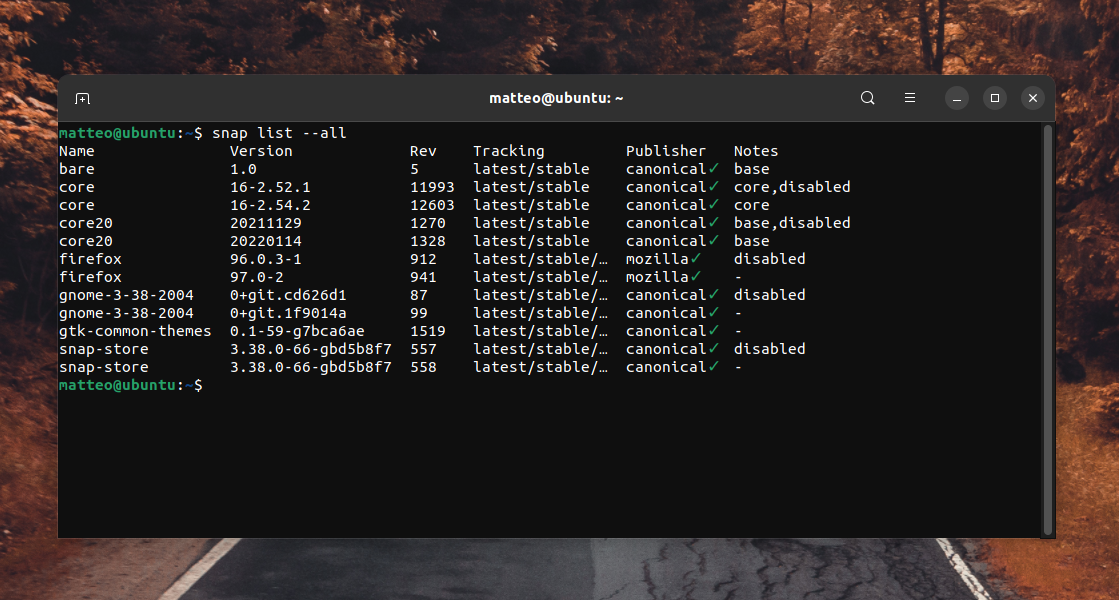Click the "snap list --all" command text
This screenshot has height=600, width=1119.
(x=279, y=133)
